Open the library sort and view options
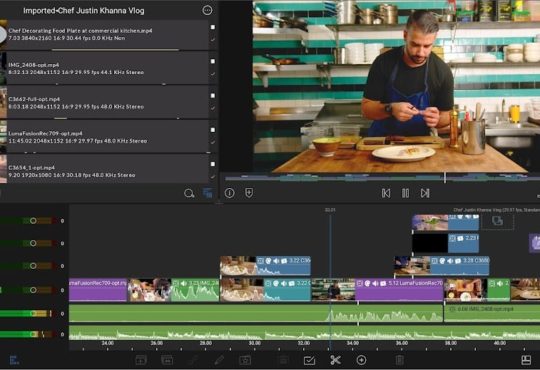 (x=208, y=193)
